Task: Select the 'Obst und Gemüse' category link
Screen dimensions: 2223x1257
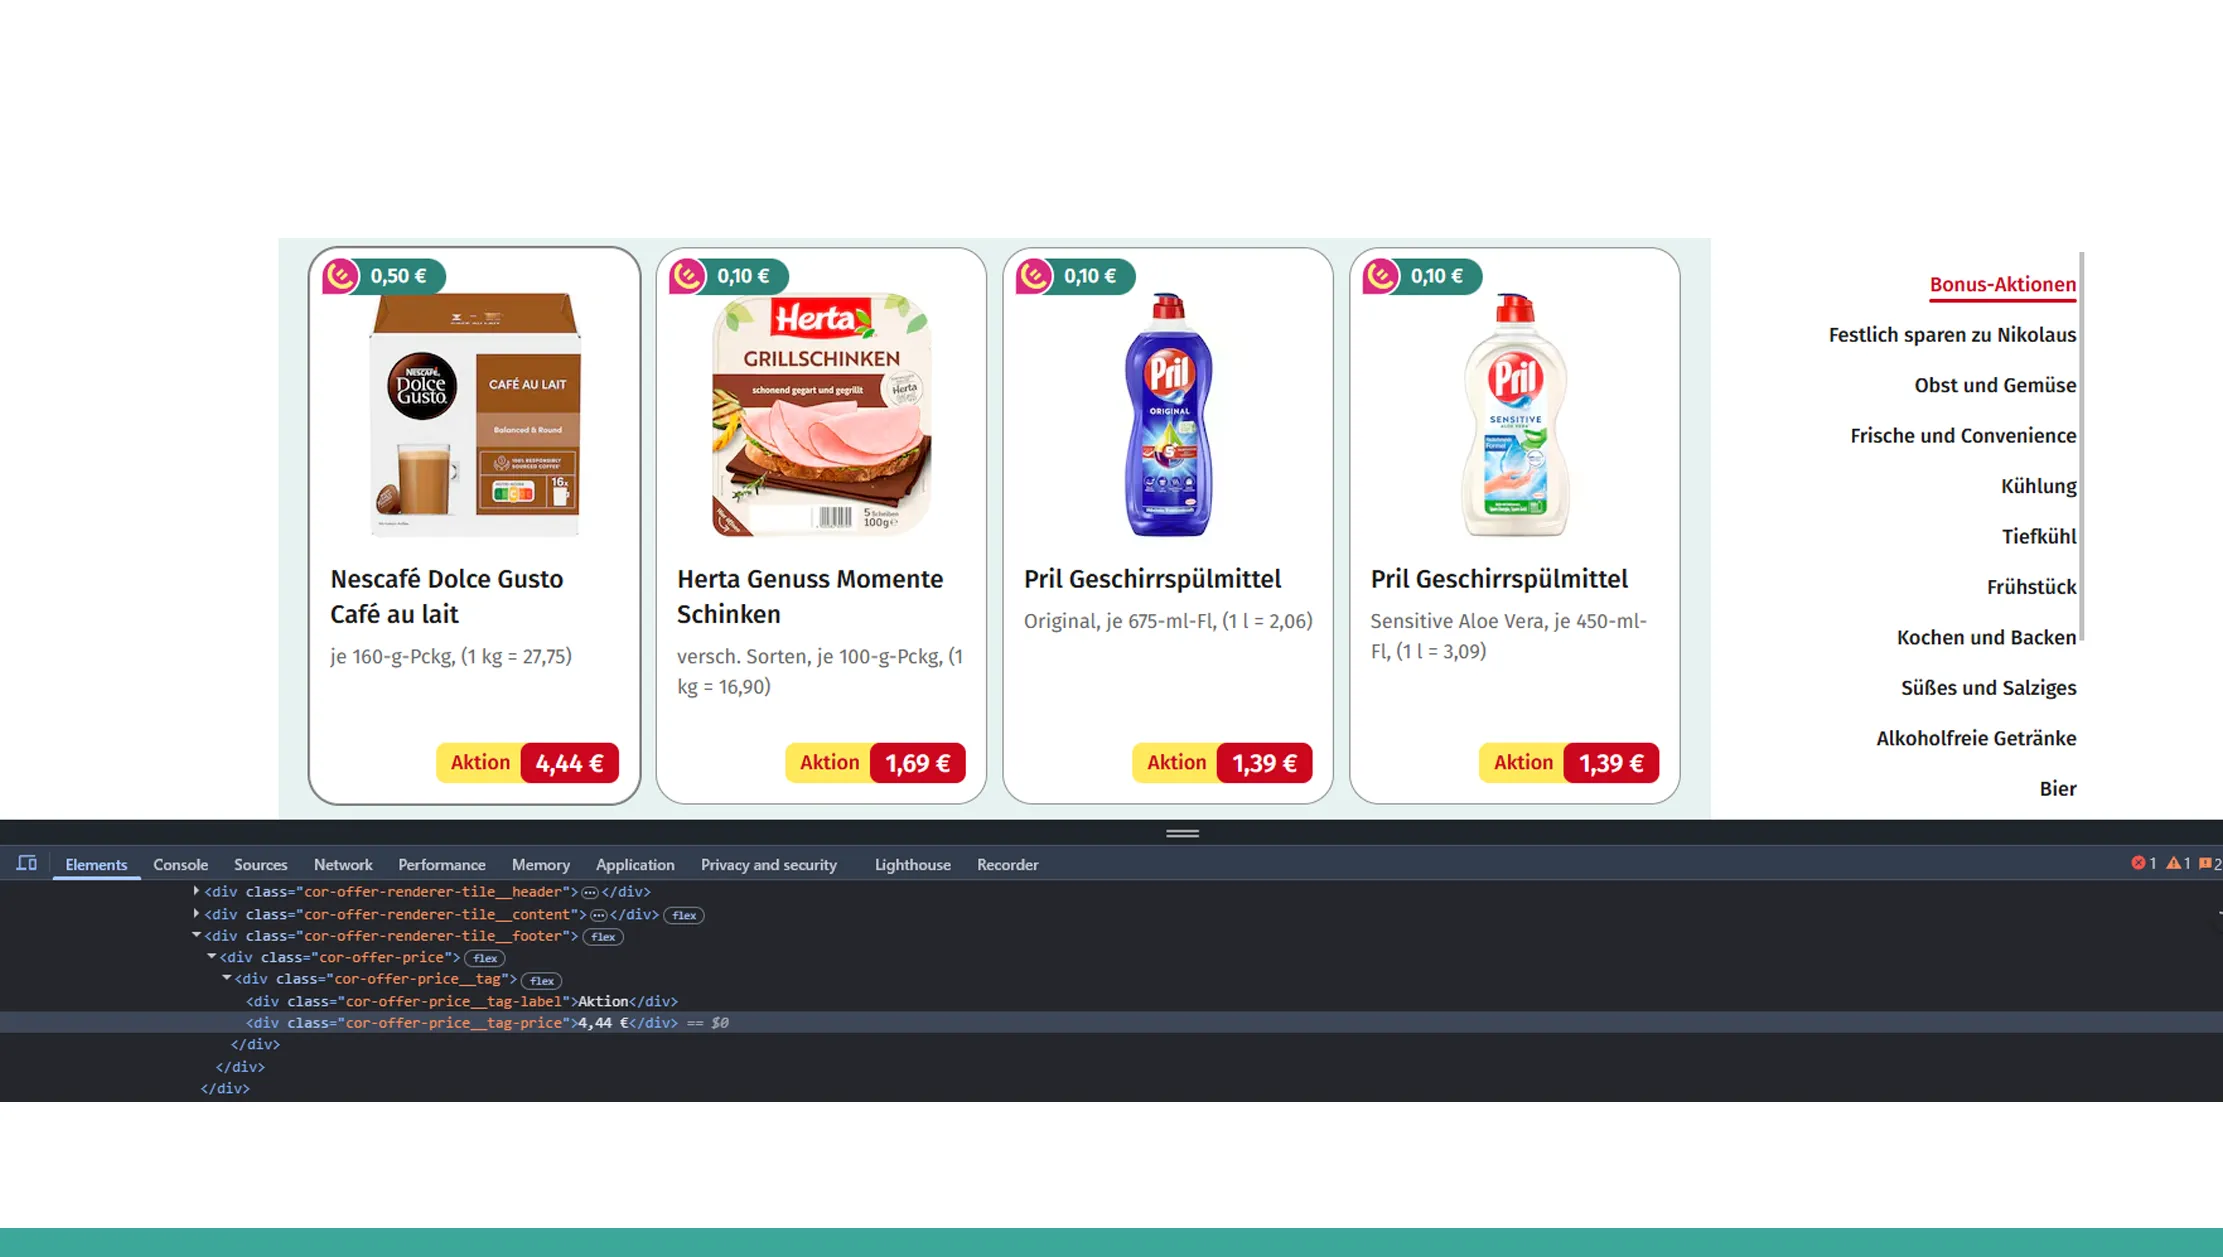Action: point(1995,385)
